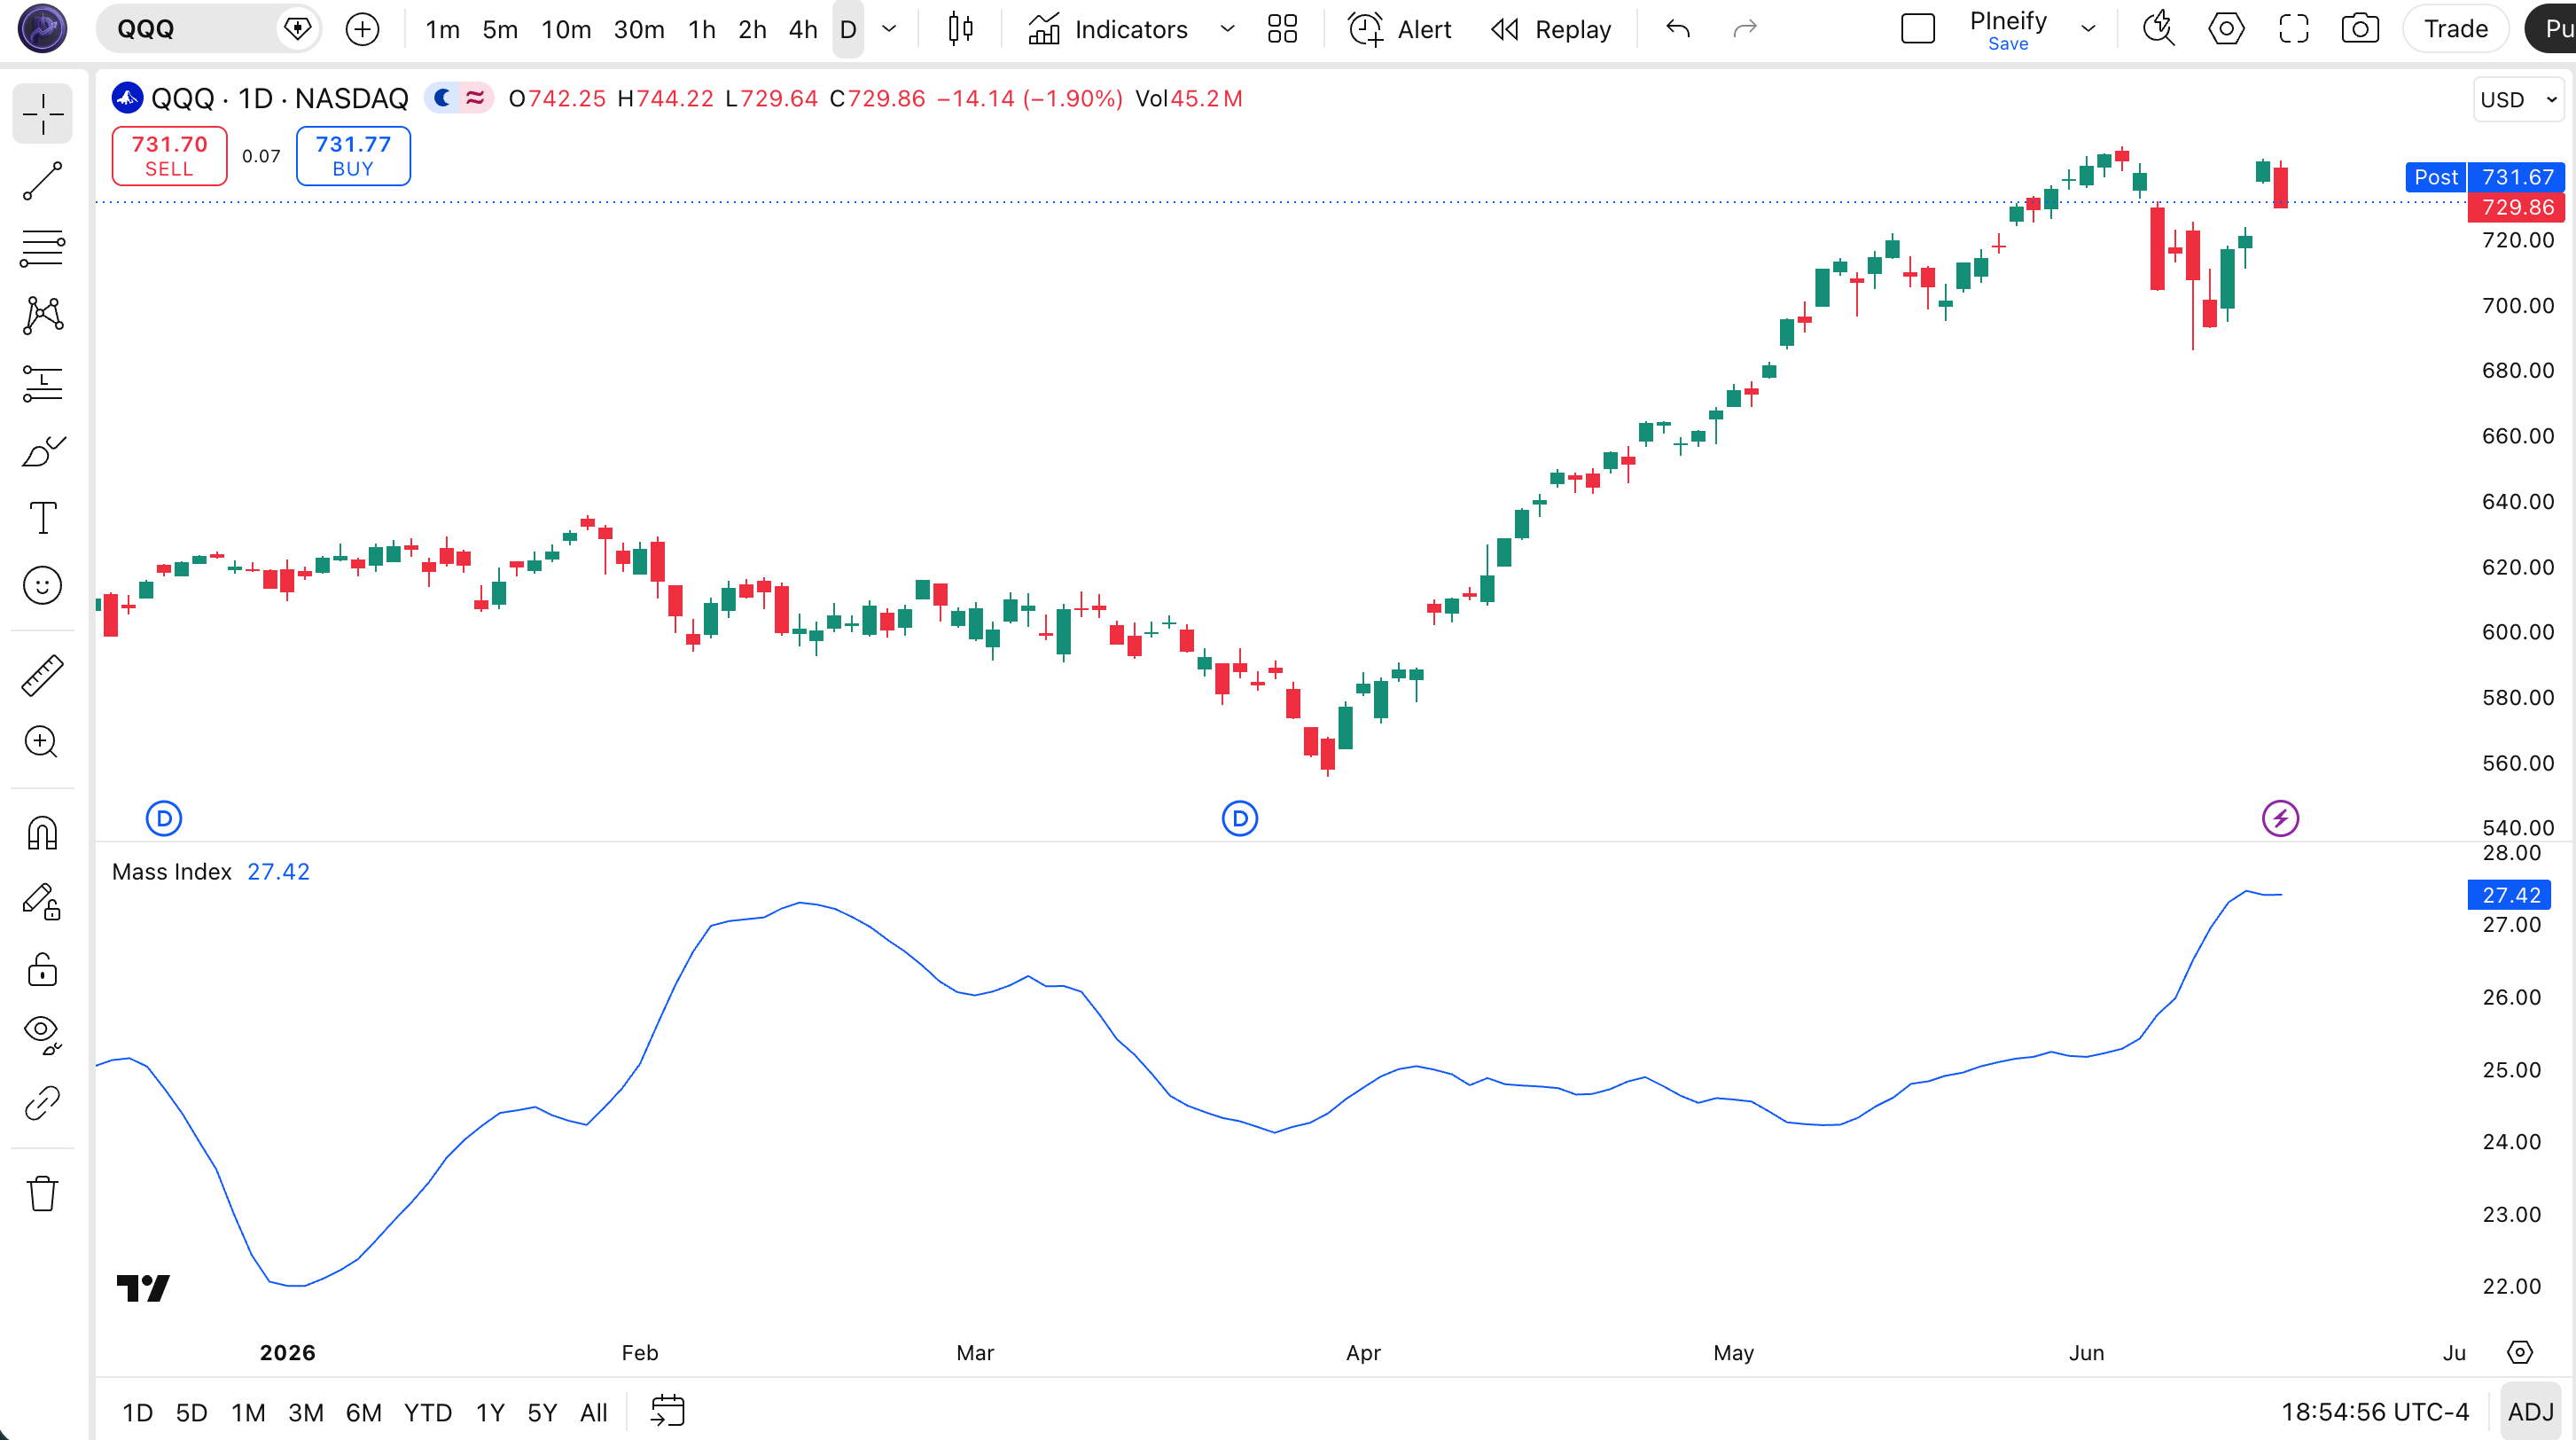
Task: Open the patterns drawing tools
Action: [42, 315]
